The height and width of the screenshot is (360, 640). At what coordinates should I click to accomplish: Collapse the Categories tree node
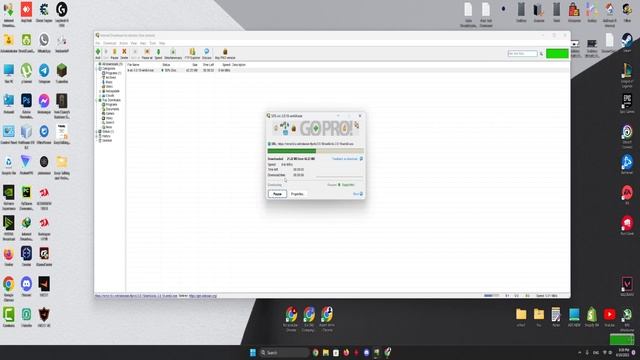tap(97, 69)
